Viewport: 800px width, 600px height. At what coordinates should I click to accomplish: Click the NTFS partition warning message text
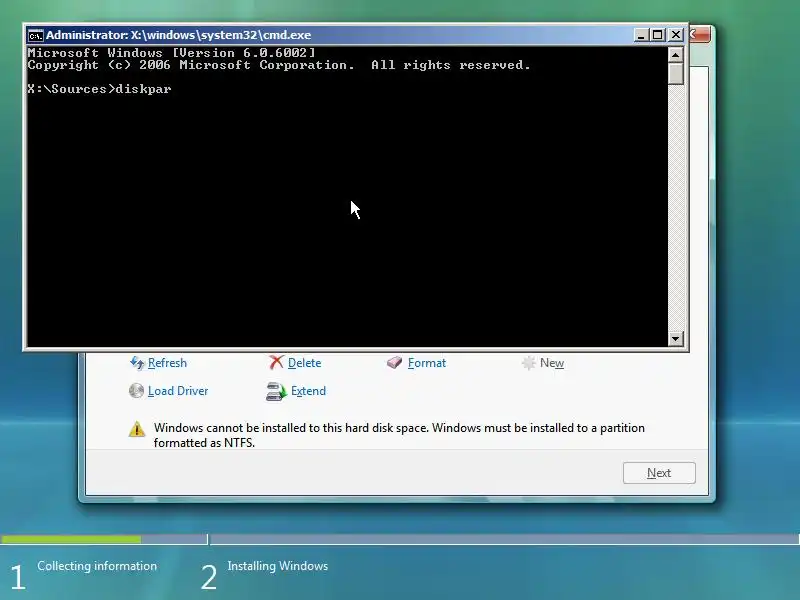[x=399, y=435]
